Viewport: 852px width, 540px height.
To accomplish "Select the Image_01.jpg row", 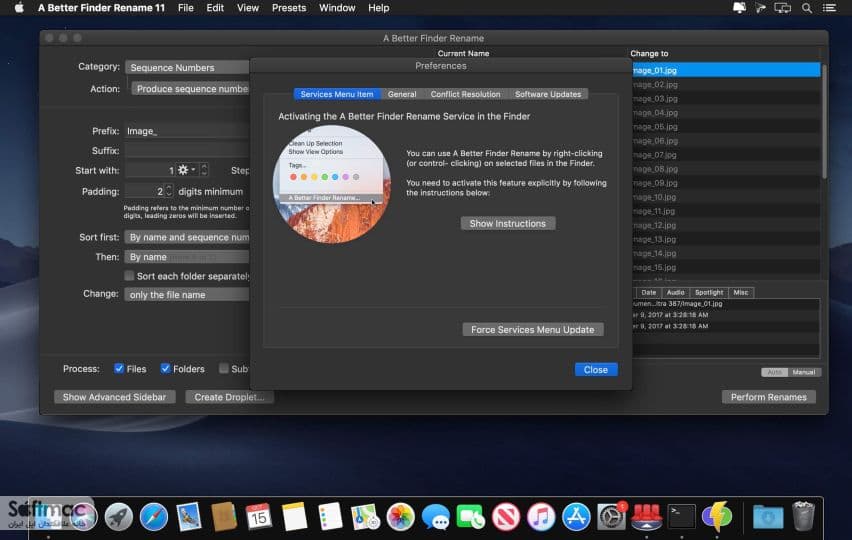I will pyautogui.click(x=726, y=70).
